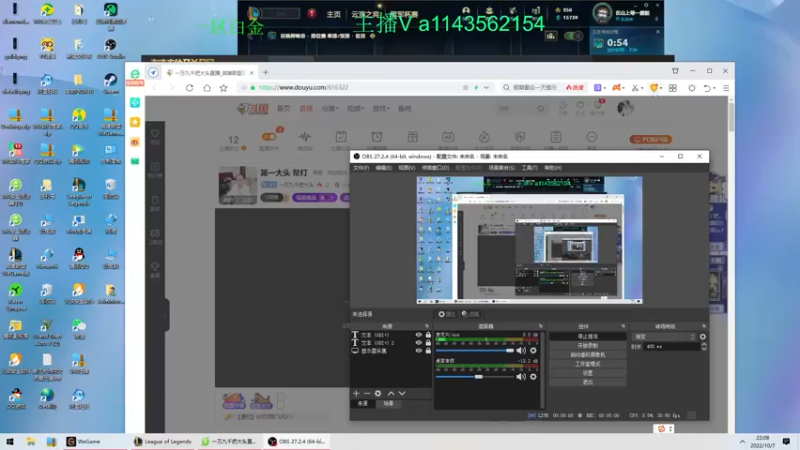
Task: Click the orange PC客户端 button on Douyu
Action: coord(651,139)
